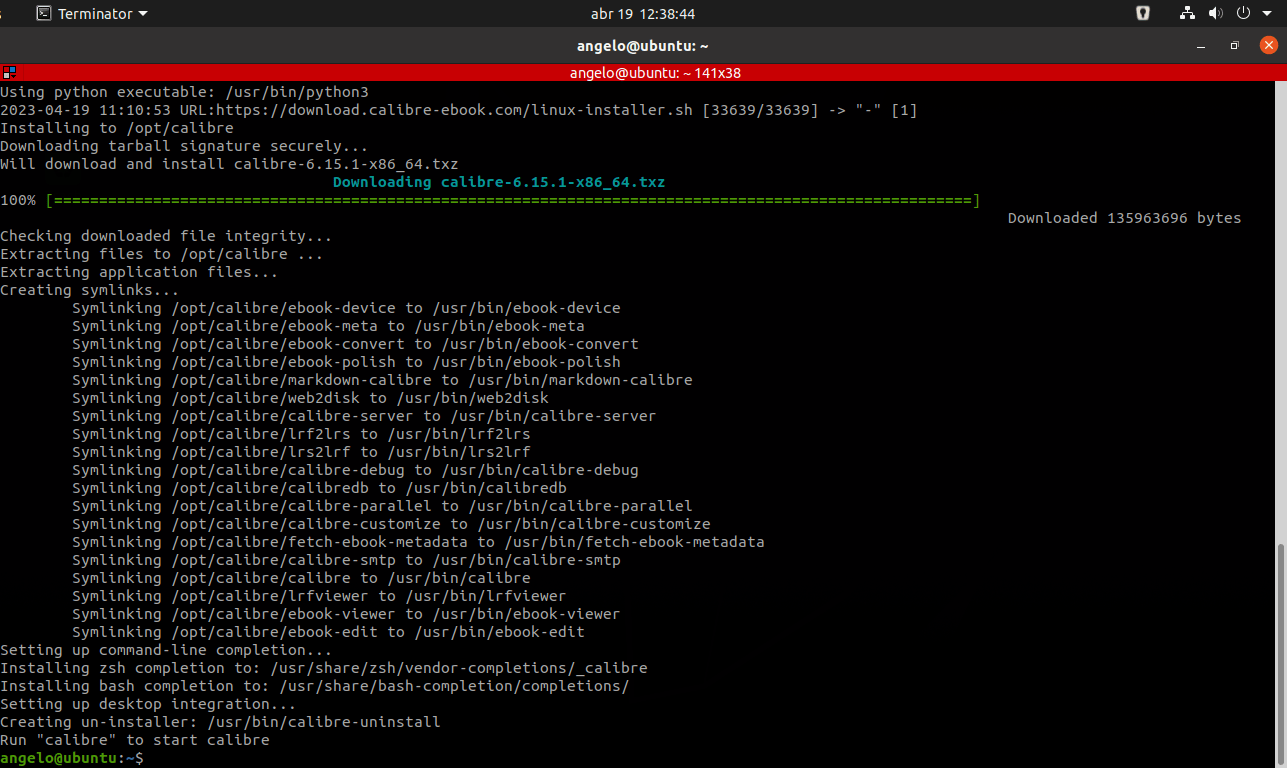Click the ebook-convert symlinking line
Viewport: 1287px width, 768px height.
coord(355,344)
